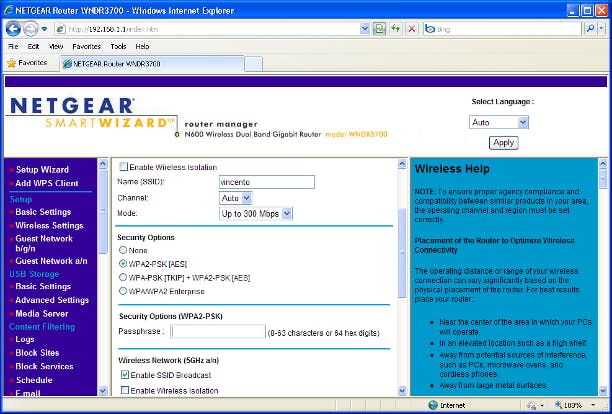Click sidebar scrollbar down arrow
Image resolution: width=612 pixels, height=414 pixels.
point(103,390)
